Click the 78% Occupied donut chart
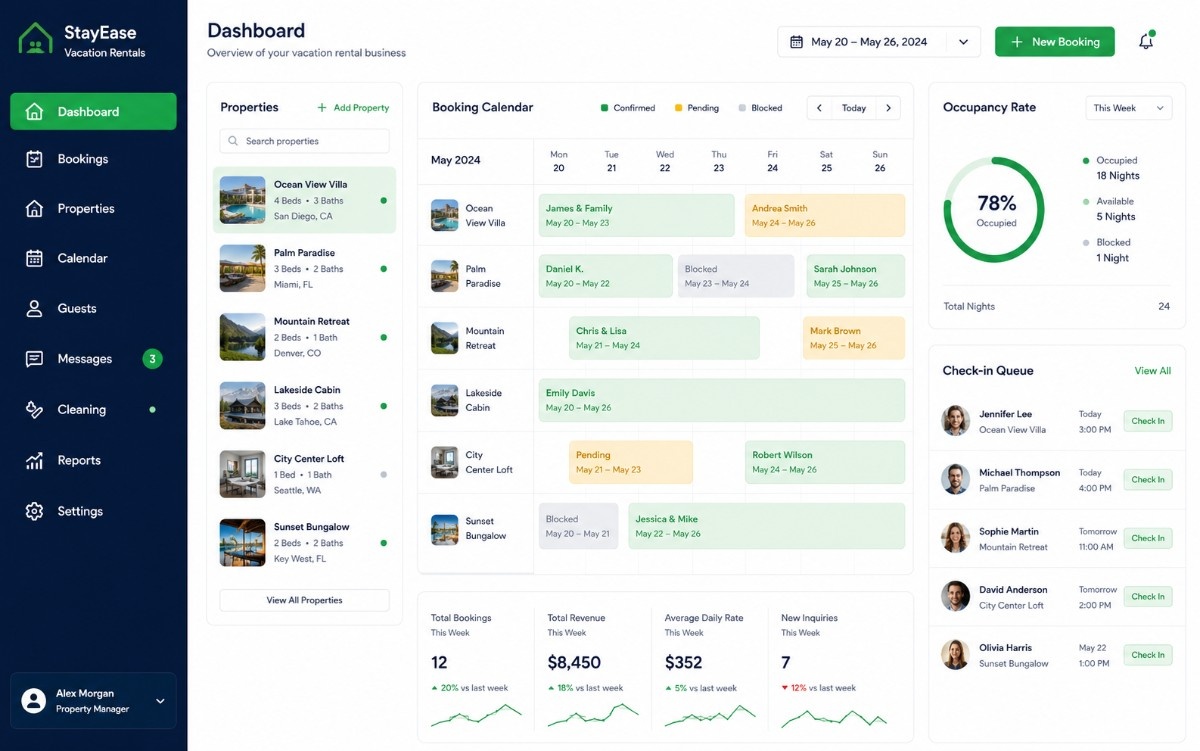This screenshot has height=751, width=1200. point(994,210)
